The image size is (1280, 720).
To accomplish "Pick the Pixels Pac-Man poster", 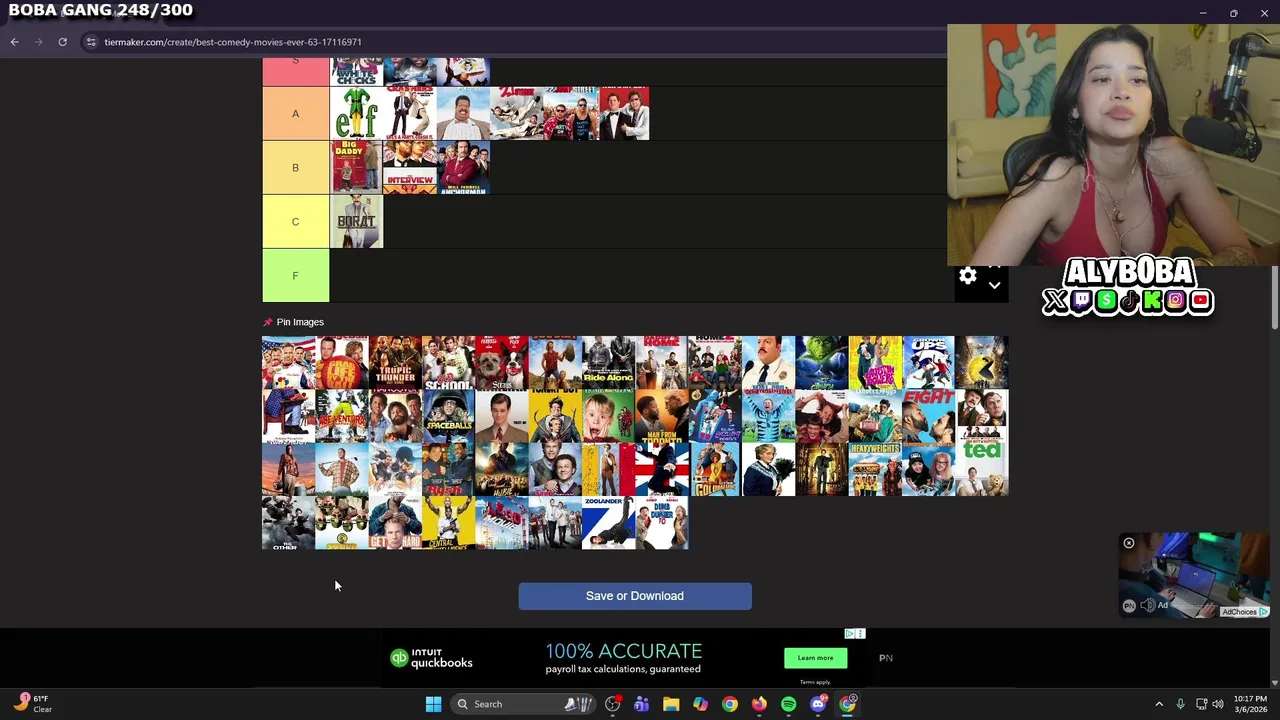I will 982,362.
